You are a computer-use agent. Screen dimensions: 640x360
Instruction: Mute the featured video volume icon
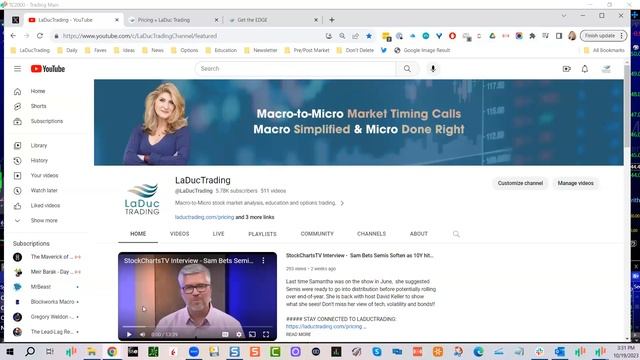coord(142,334)
